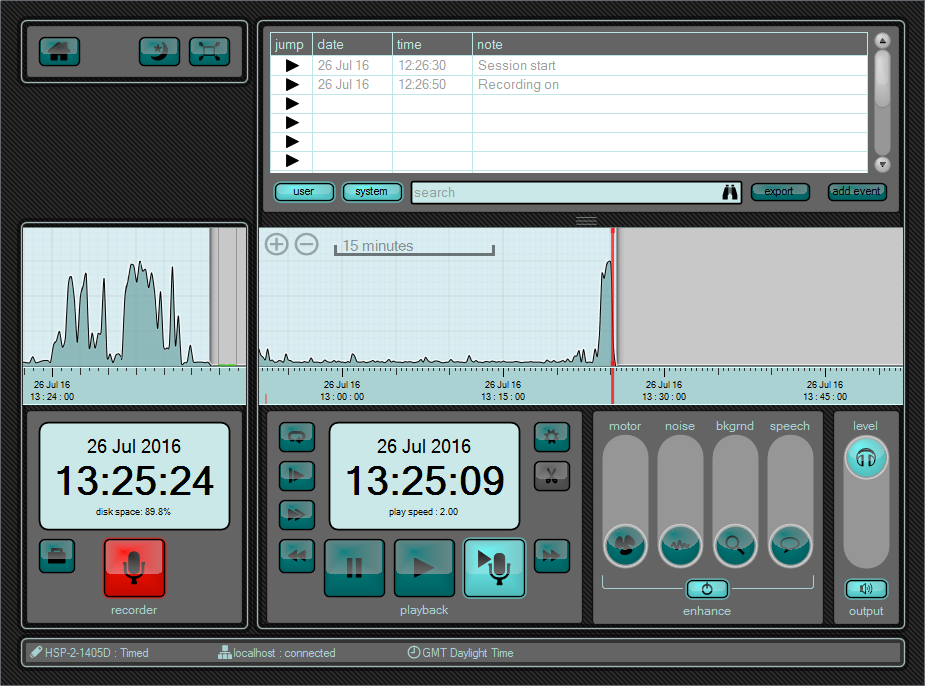Screen dimensions: 925x686
Task: Click the loop playback icon
Action: 297,436
